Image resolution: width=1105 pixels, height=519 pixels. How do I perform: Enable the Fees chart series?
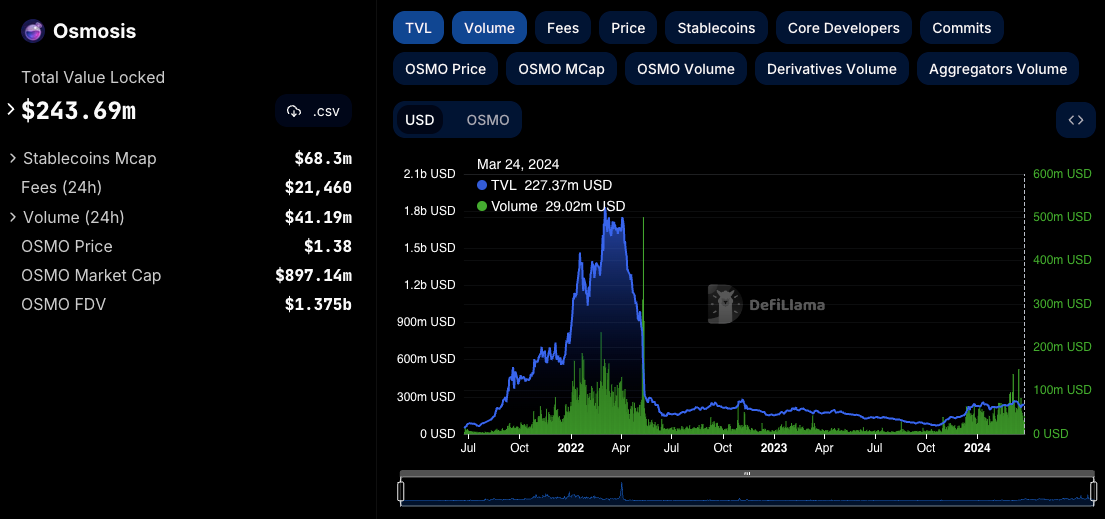562,28
